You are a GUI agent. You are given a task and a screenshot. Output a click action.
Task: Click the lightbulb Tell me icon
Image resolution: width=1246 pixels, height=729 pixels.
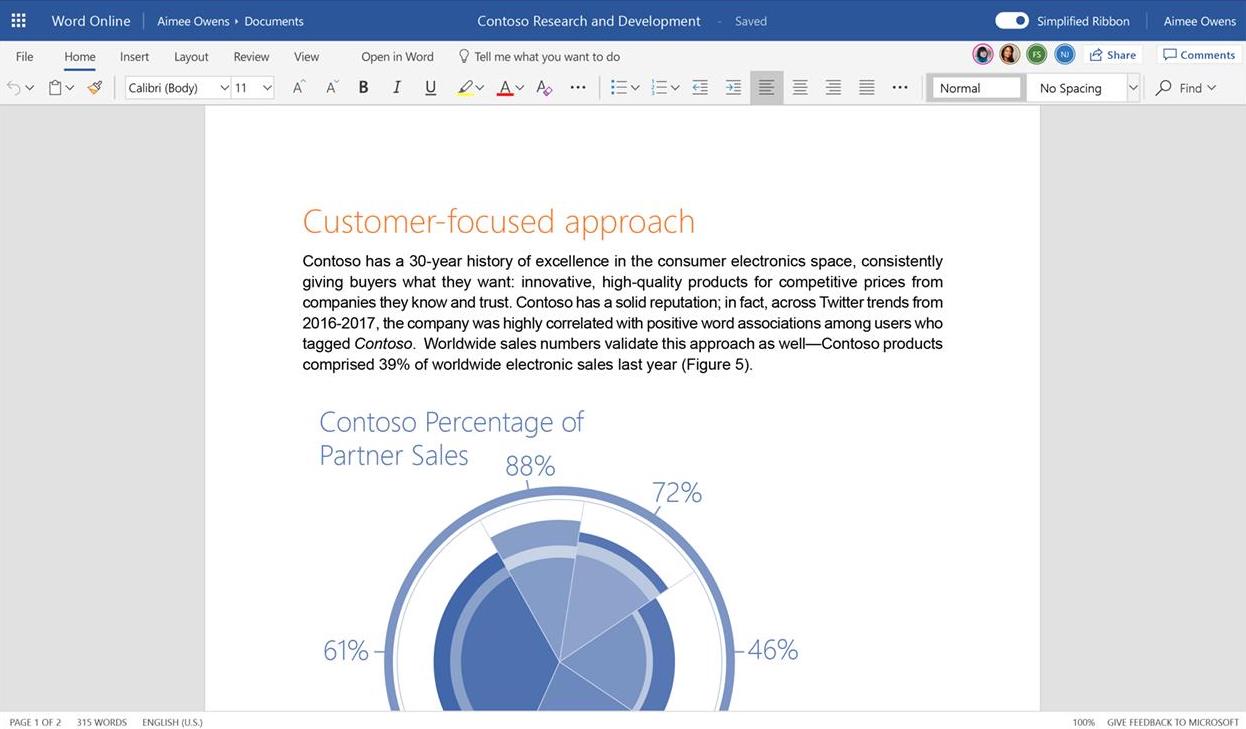click(464, 56)
